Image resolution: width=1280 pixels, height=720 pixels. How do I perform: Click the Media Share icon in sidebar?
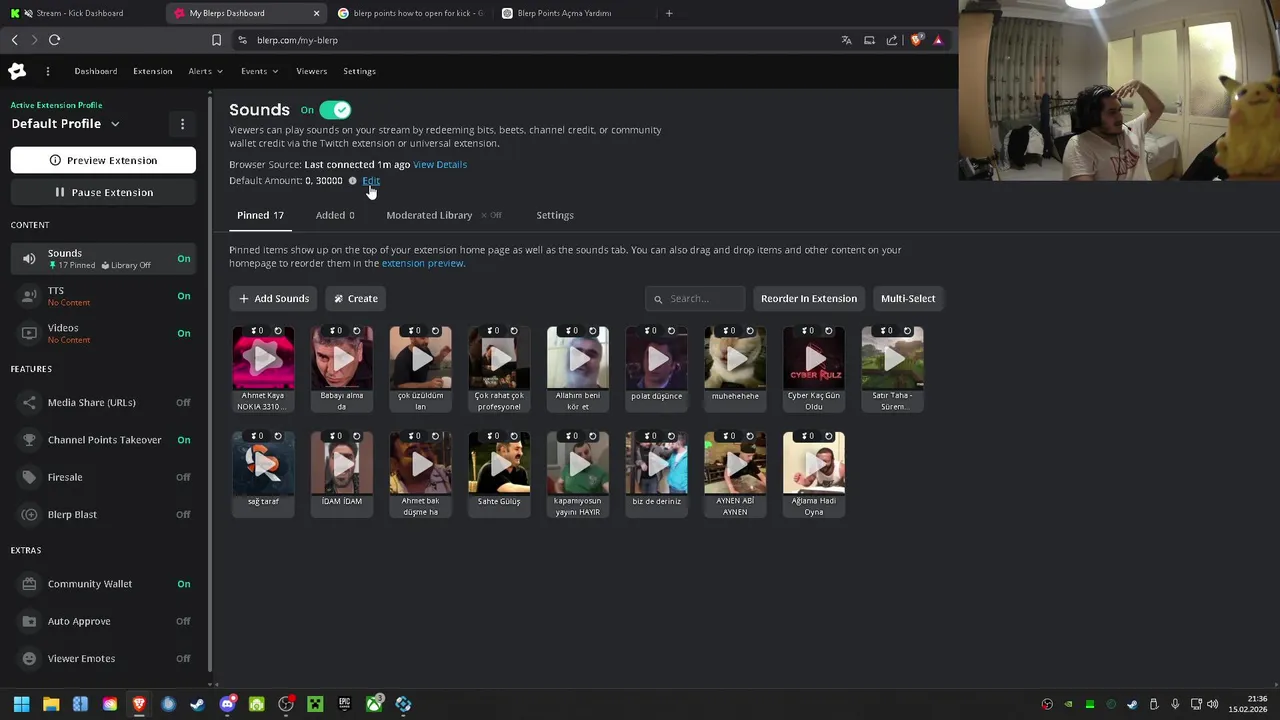tap(29, 403)
